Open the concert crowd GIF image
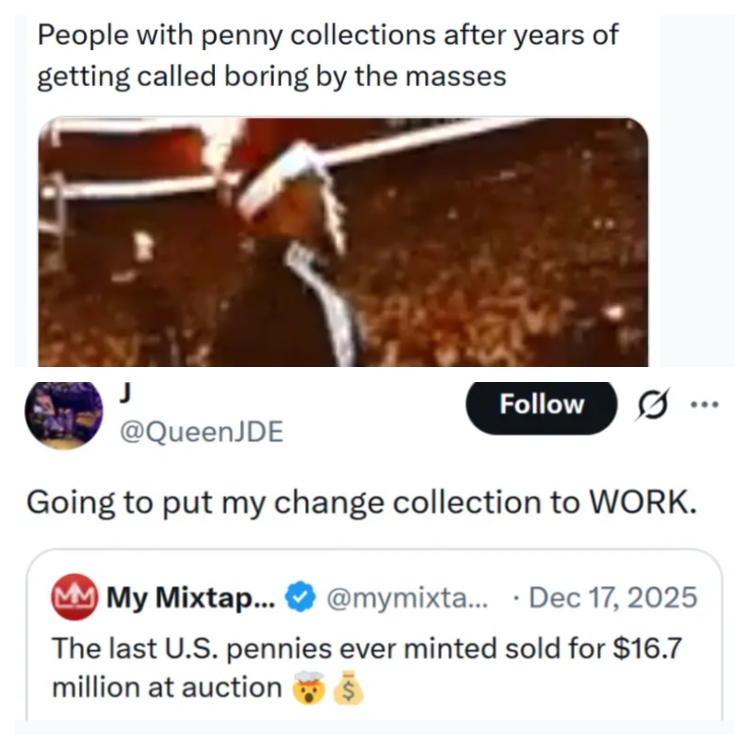This screenshot has width=750, height=750. point(343,242)
